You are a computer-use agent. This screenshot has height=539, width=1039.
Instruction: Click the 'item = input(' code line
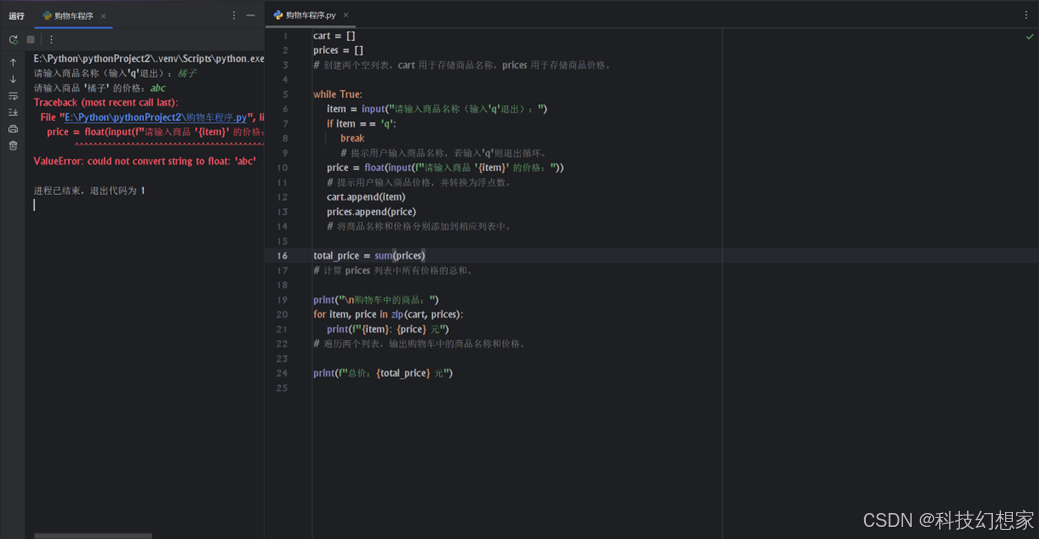tap(437, 109)
